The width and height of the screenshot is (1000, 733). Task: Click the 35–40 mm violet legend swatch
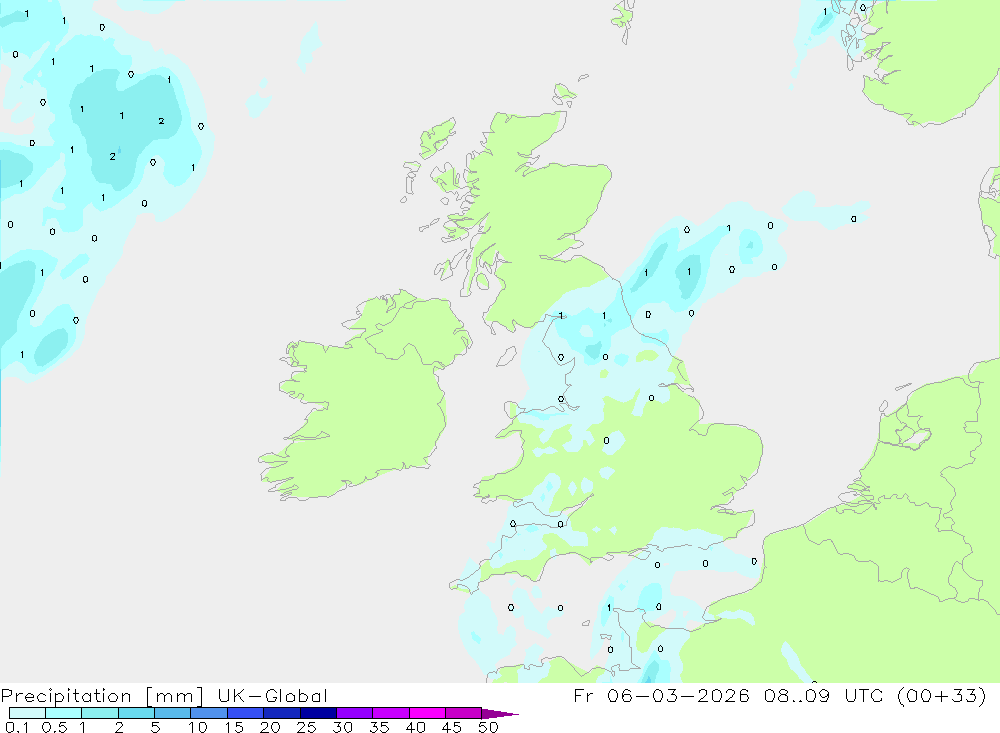click(391, 713)
